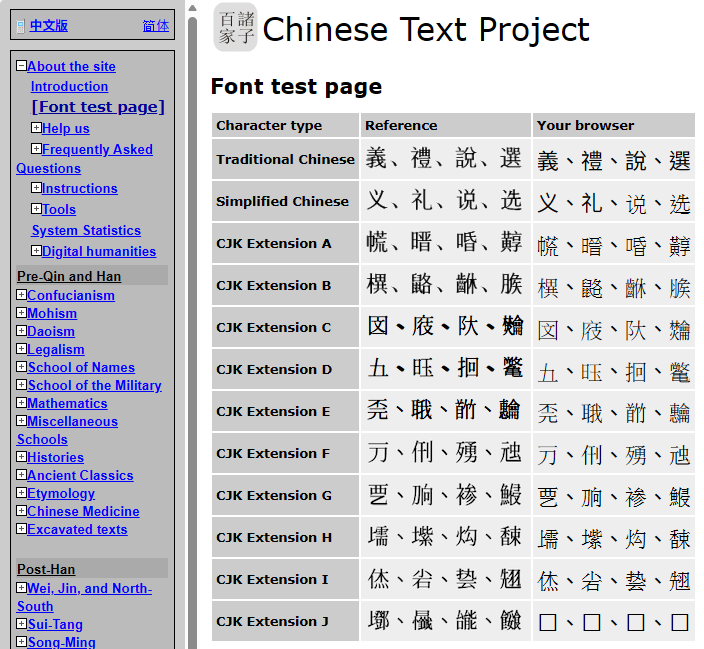Viewport: 704px width, 649px height.
Task: Expand the Legalism tree node
Action: (x=21, y=349)
